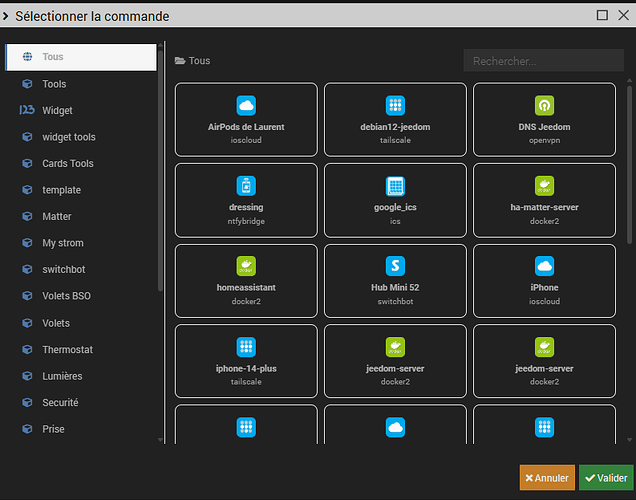Image resolution: width=636 pixels, height=500 pixels.
Task: Click the cube icon beside Cards Tools
Action: point(27,163)
